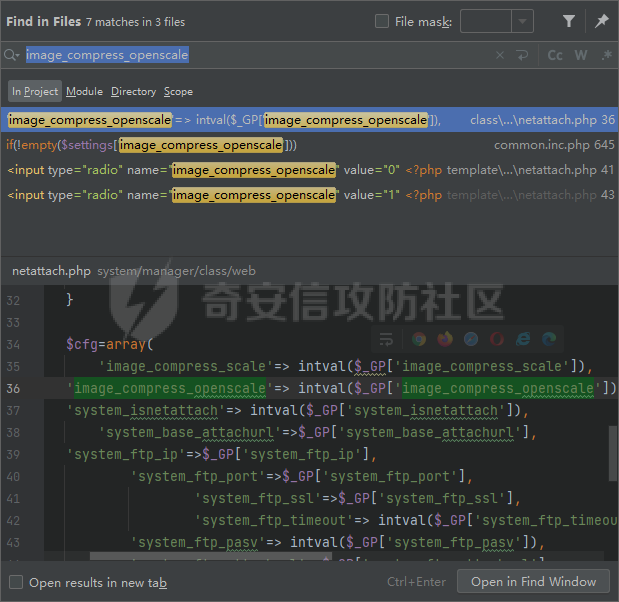Viewport: 619px width, 602px height.
Task: Toggle Regex (.*) search option
Action: point(607,55)
